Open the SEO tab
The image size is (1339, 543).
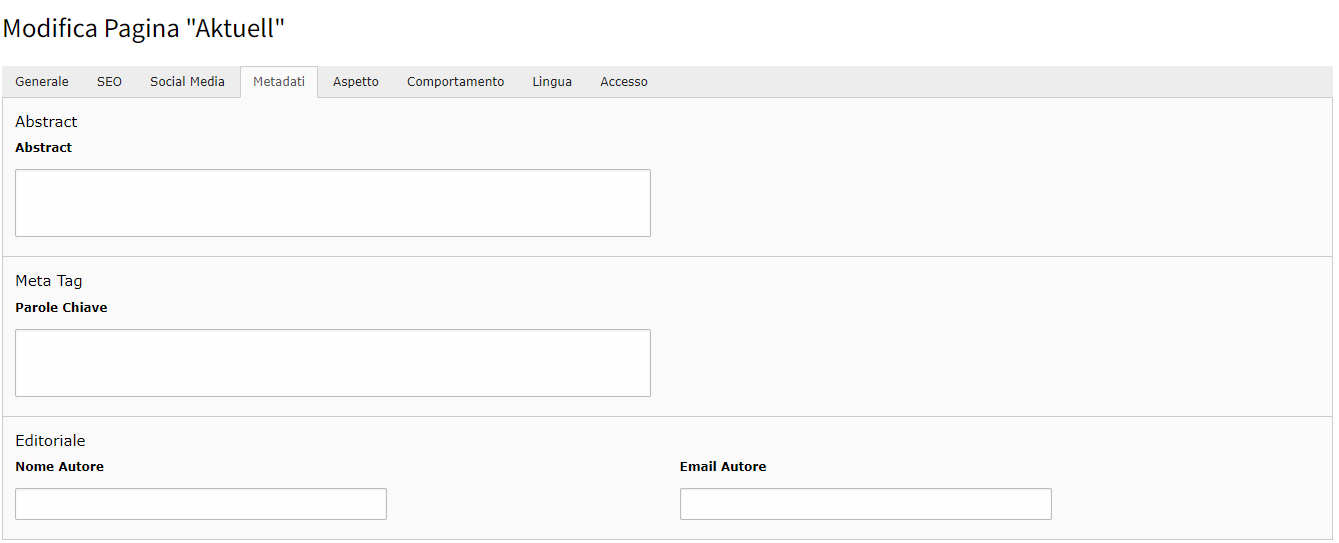click(x=109, y=82)
